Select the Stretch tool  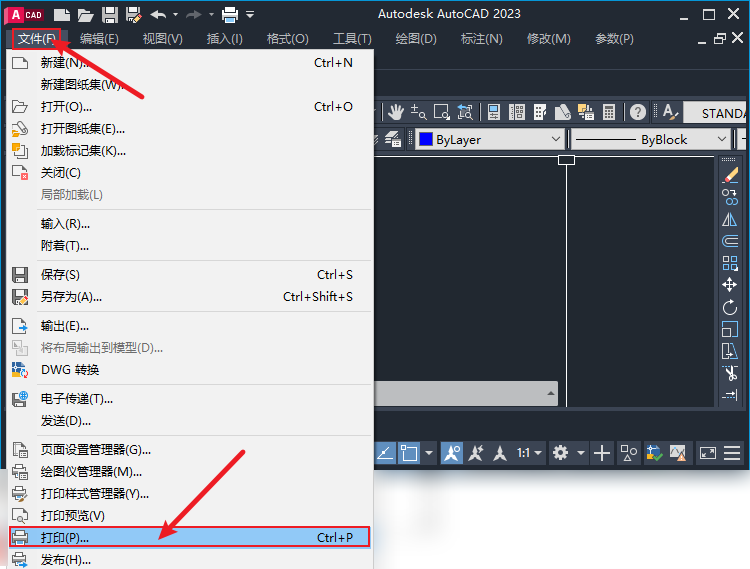730,351
